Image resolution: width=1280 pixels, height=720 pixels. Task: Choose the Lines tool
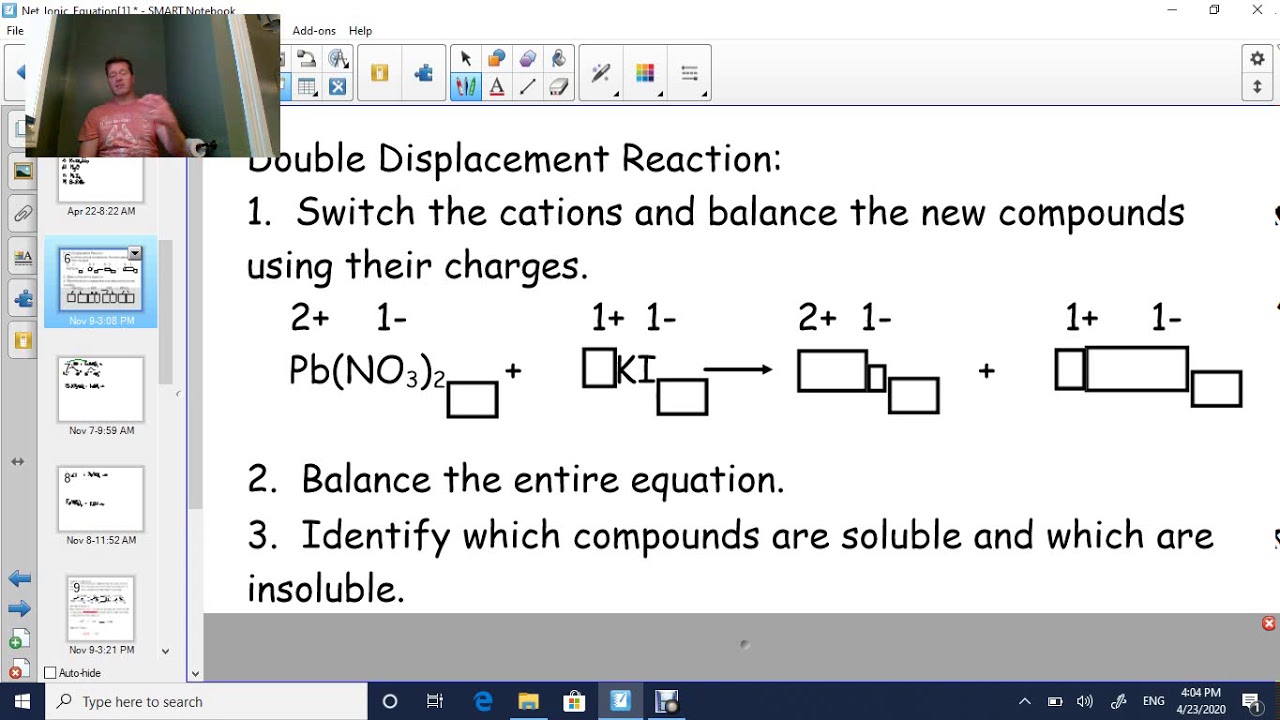coord(528,87)
